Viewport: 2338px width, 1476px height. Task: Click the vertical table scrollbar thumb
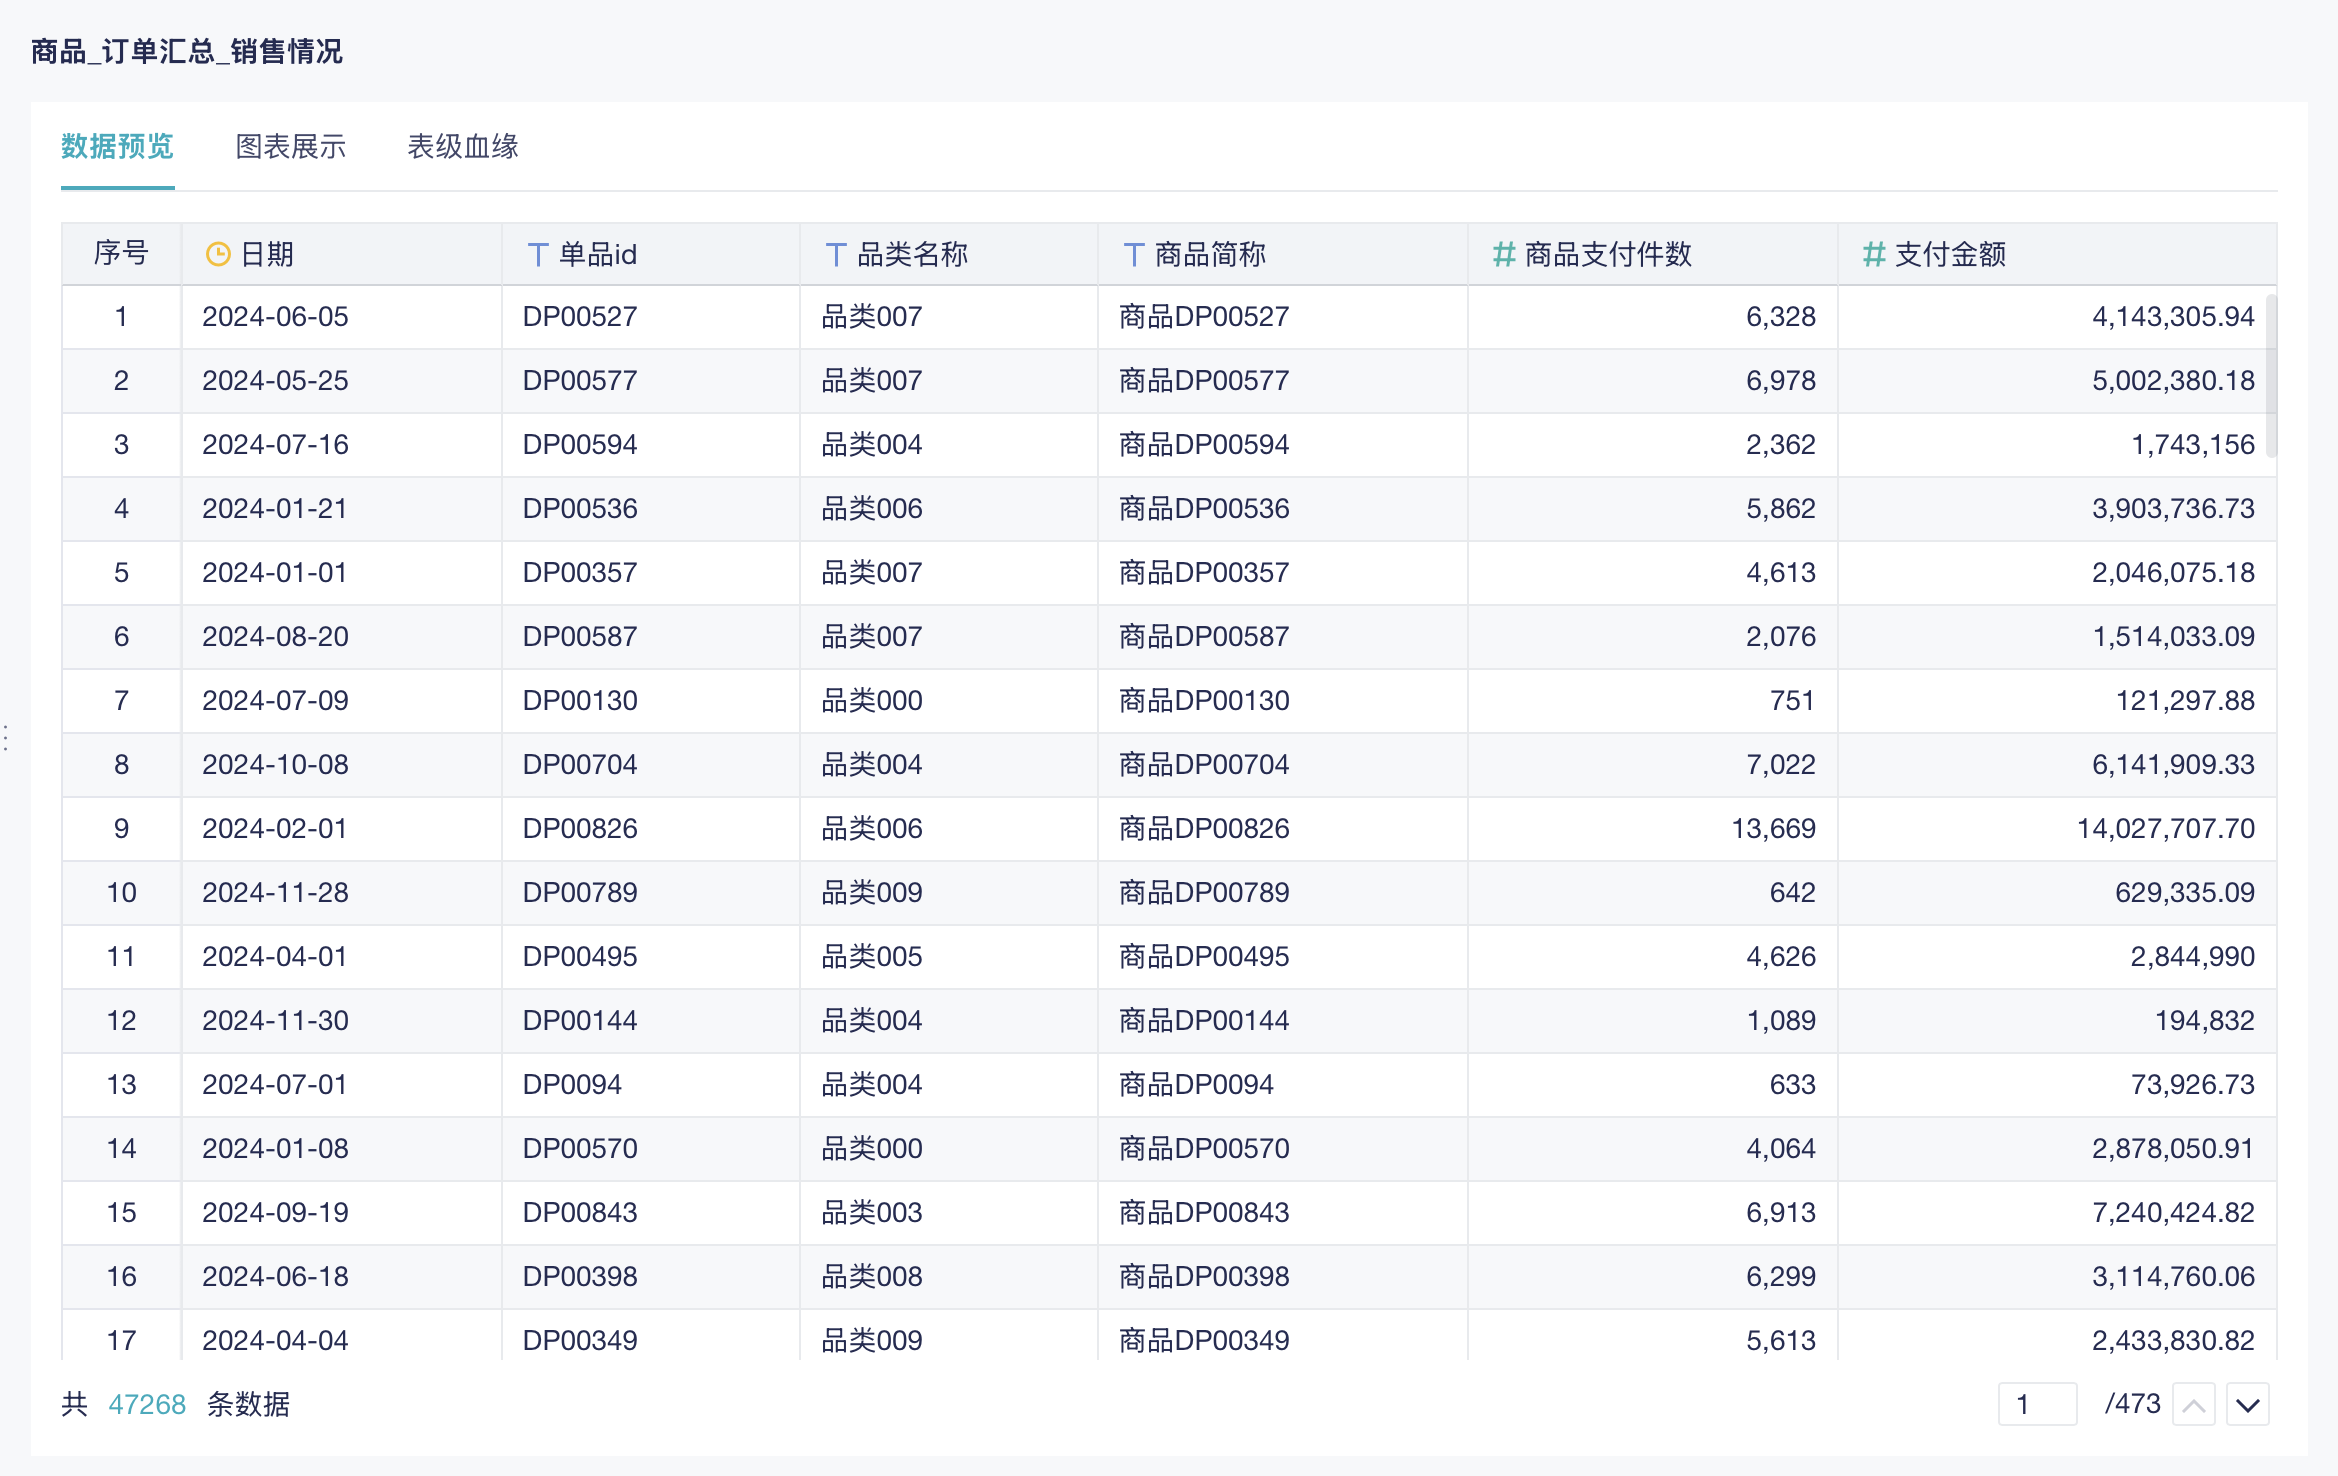tap(2270, 375)
